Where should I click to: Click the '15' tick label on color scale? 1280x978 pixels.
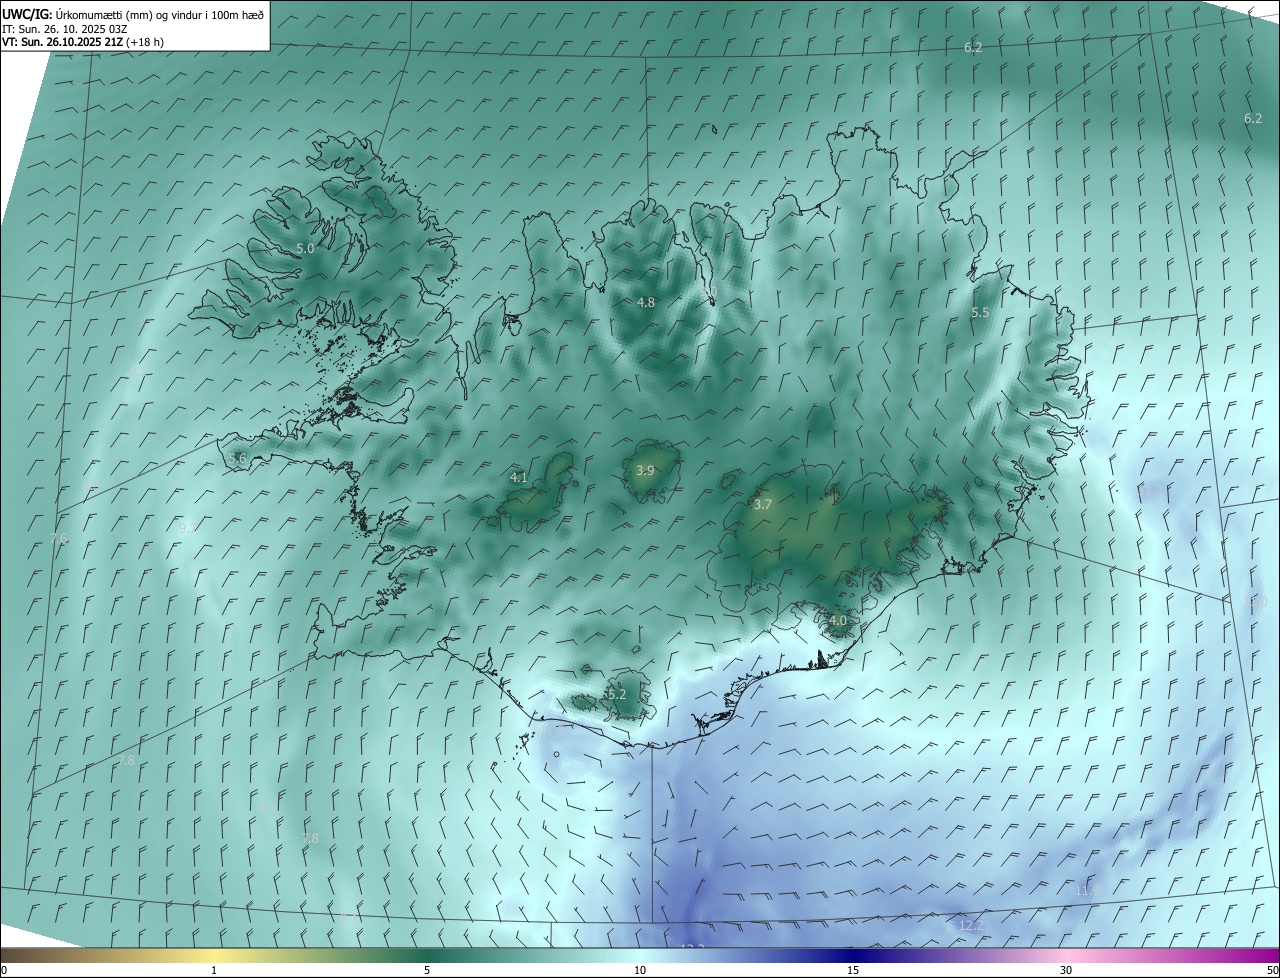[853, 970]
